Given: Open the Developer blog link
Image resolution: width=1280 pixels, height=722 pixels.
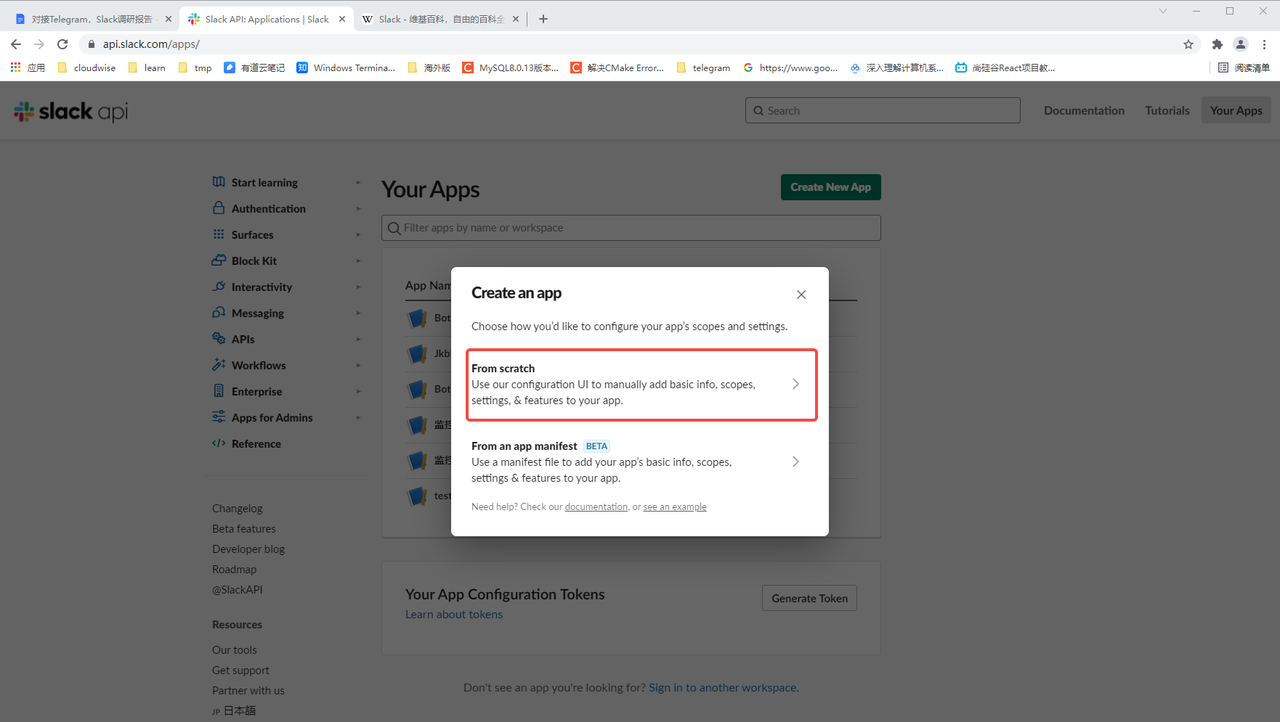Looking at the screenshot, I should click(248, 549).
